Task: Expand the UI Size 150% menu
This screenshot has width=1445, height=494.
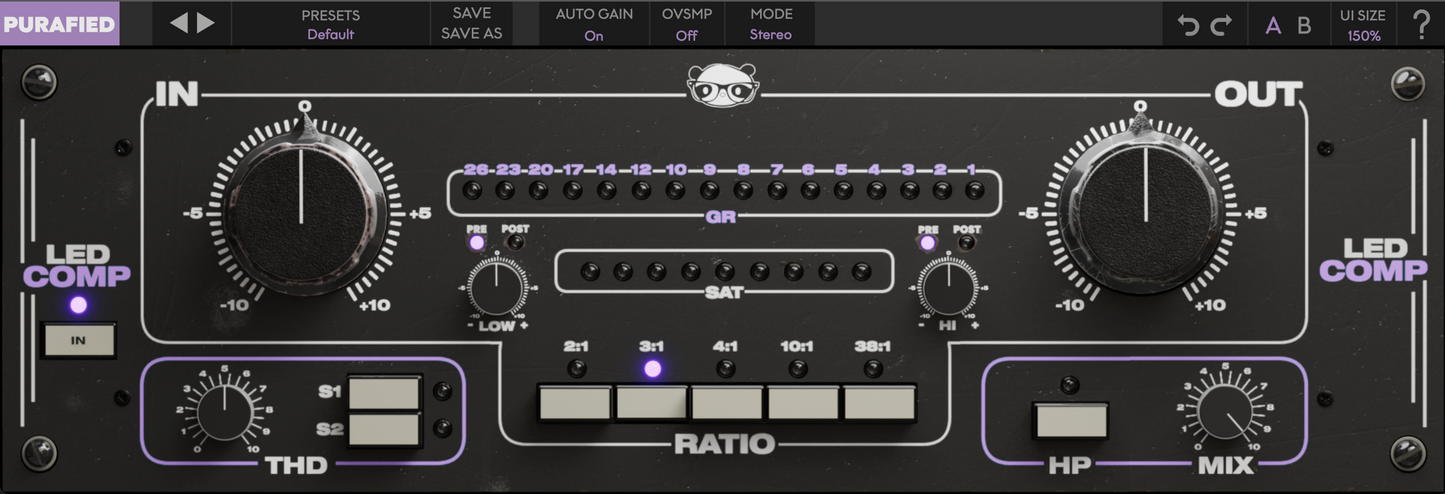Action: (x=1363, y=25)
